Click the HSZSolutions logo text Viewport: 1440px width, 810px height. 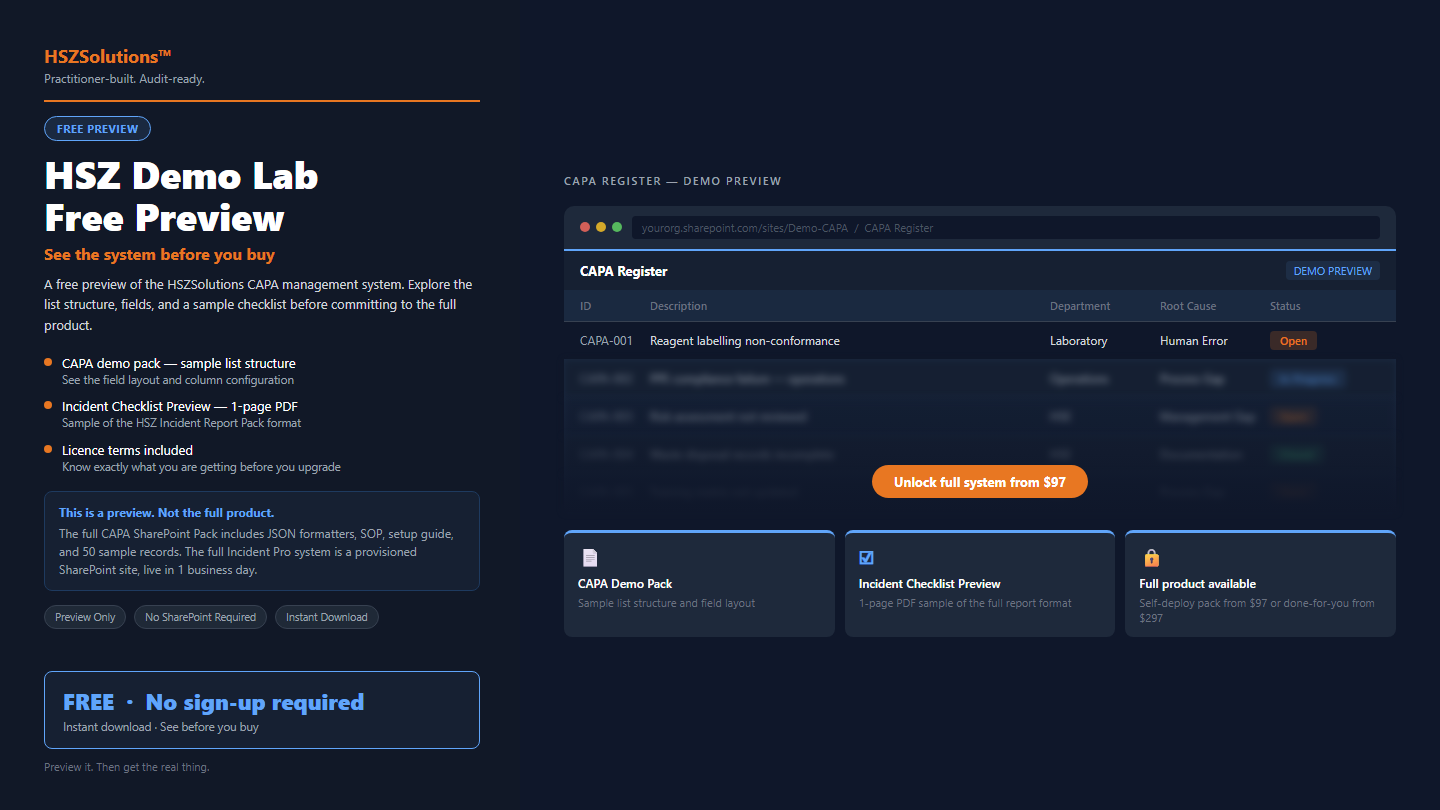pyautogui.click(x=108, y=57)
